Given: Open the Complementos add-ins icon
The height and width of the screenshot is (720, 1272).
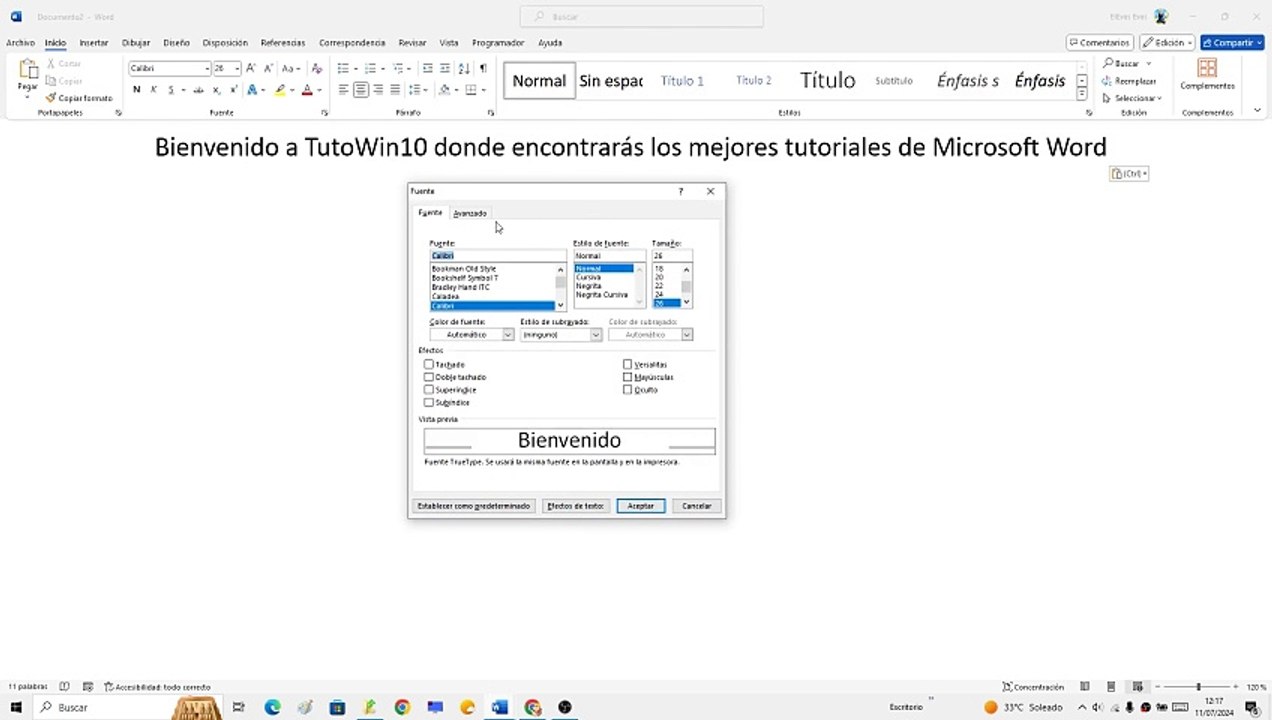Looking at the screenshot, I should pos(1207,74).
